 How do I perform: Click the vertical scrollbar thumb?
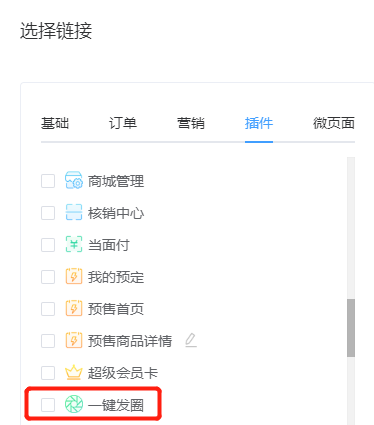coord(351,328)
